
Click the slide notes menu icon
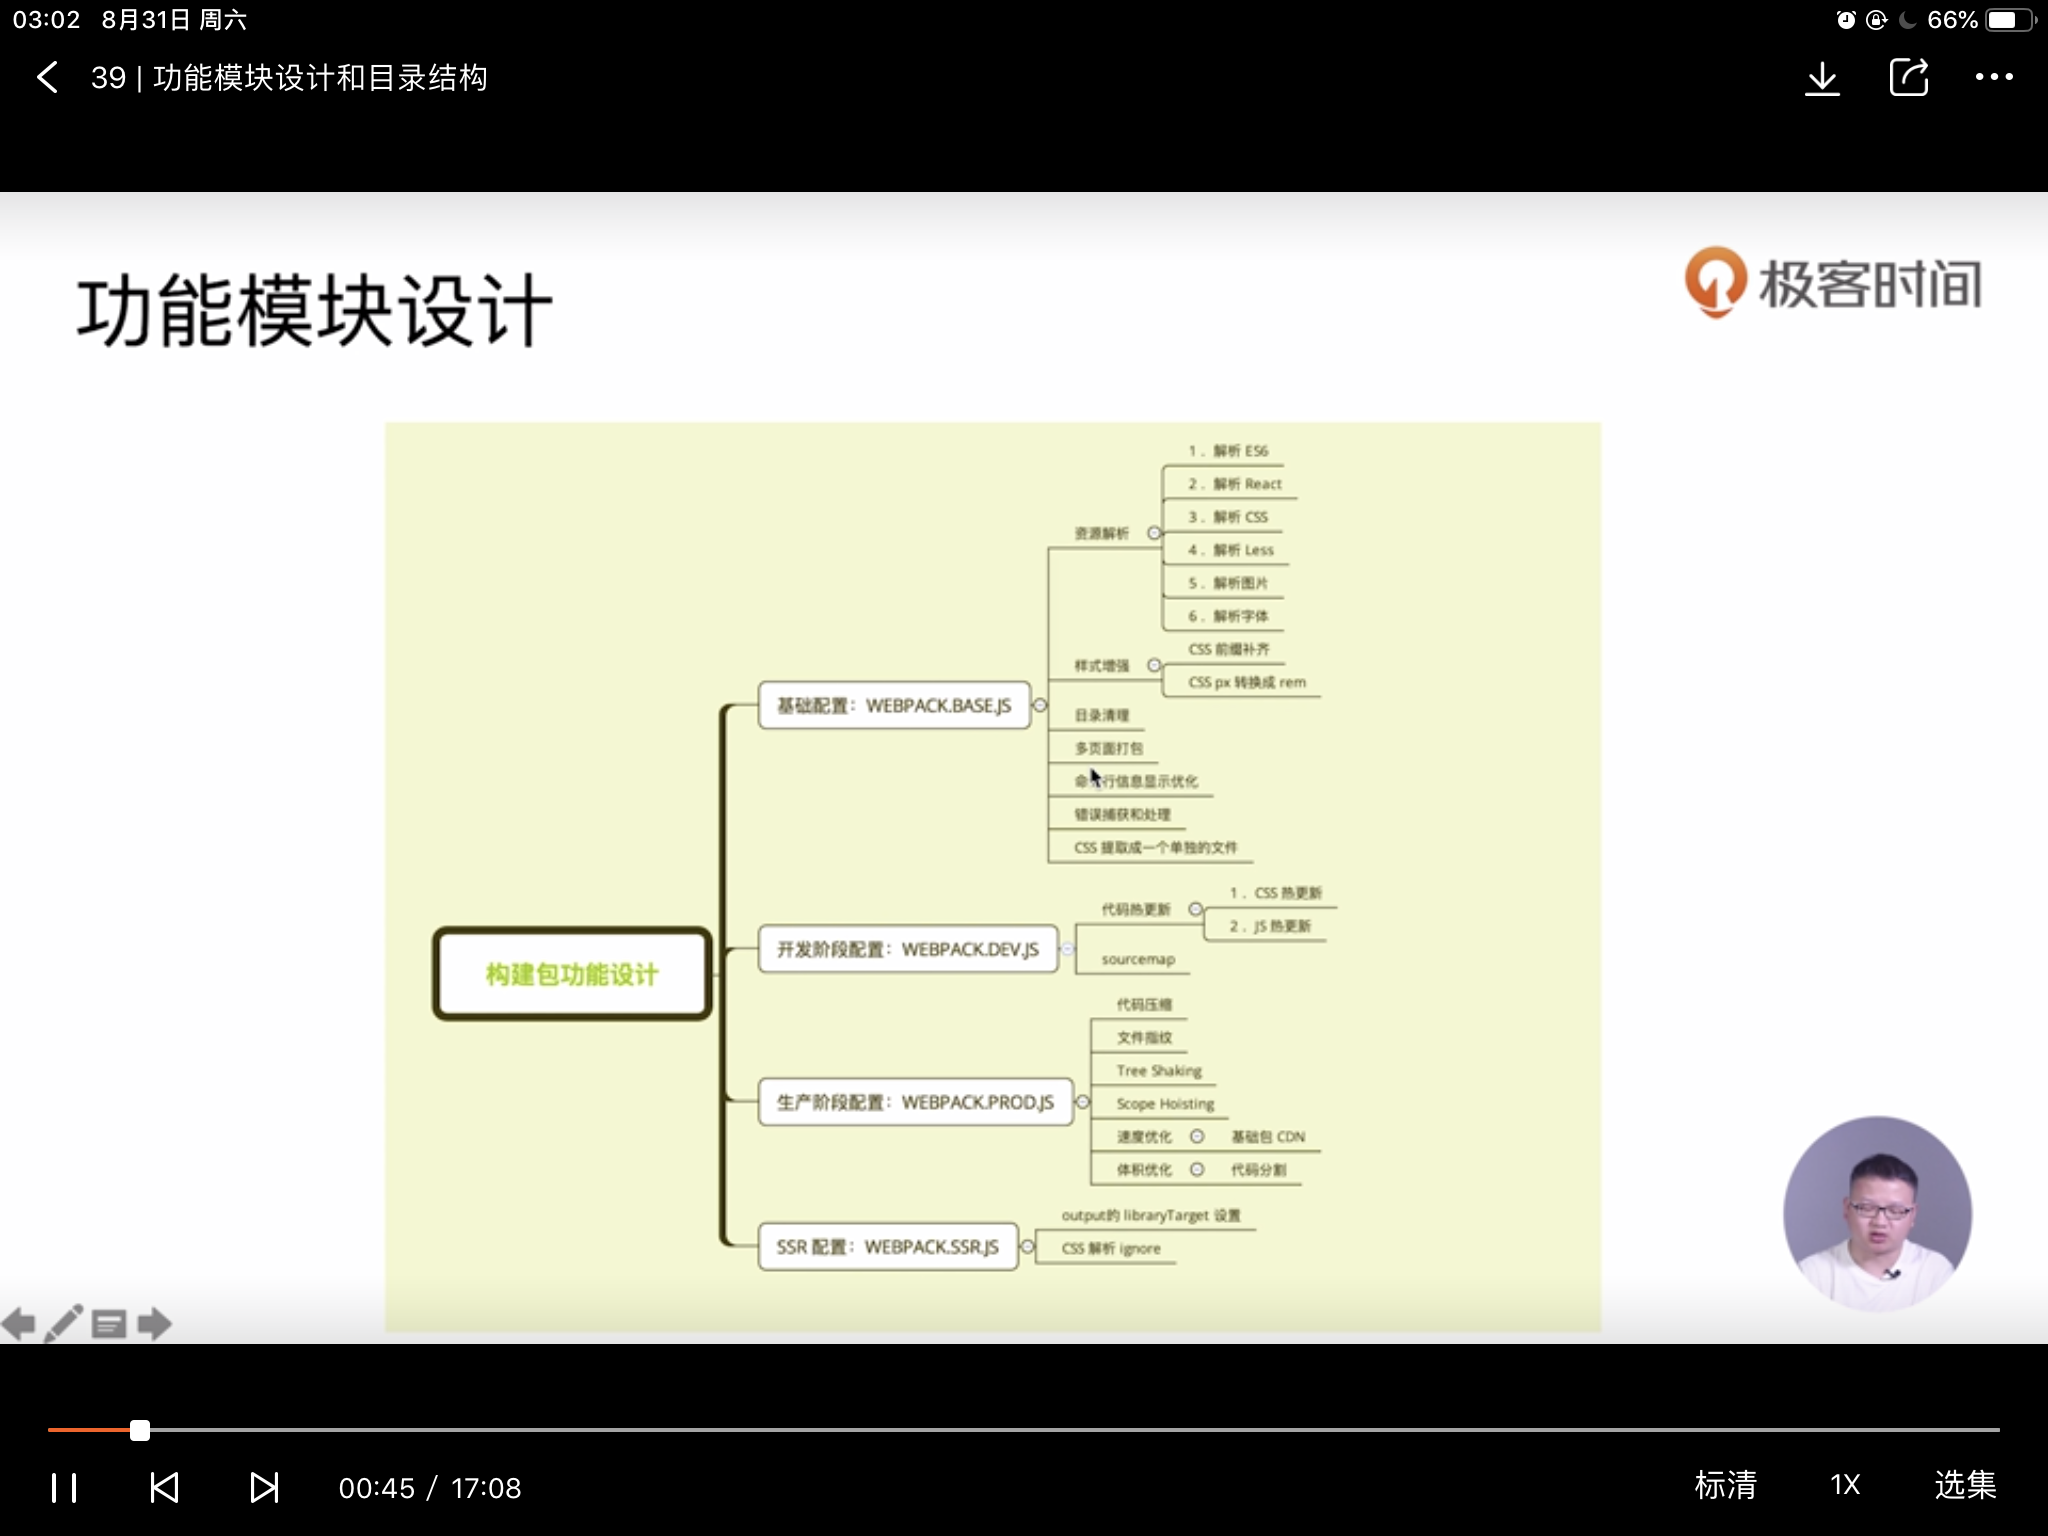[109, 1324]
